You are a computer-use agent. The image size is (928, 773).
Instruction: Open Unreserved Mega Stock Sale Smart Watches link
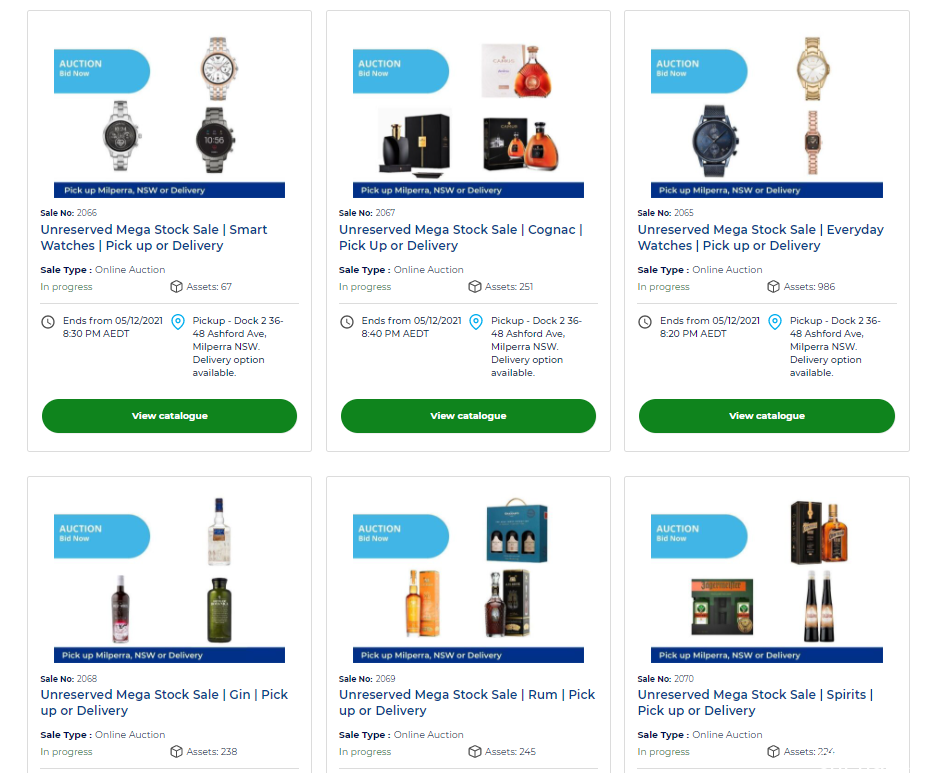click(154, 237)
